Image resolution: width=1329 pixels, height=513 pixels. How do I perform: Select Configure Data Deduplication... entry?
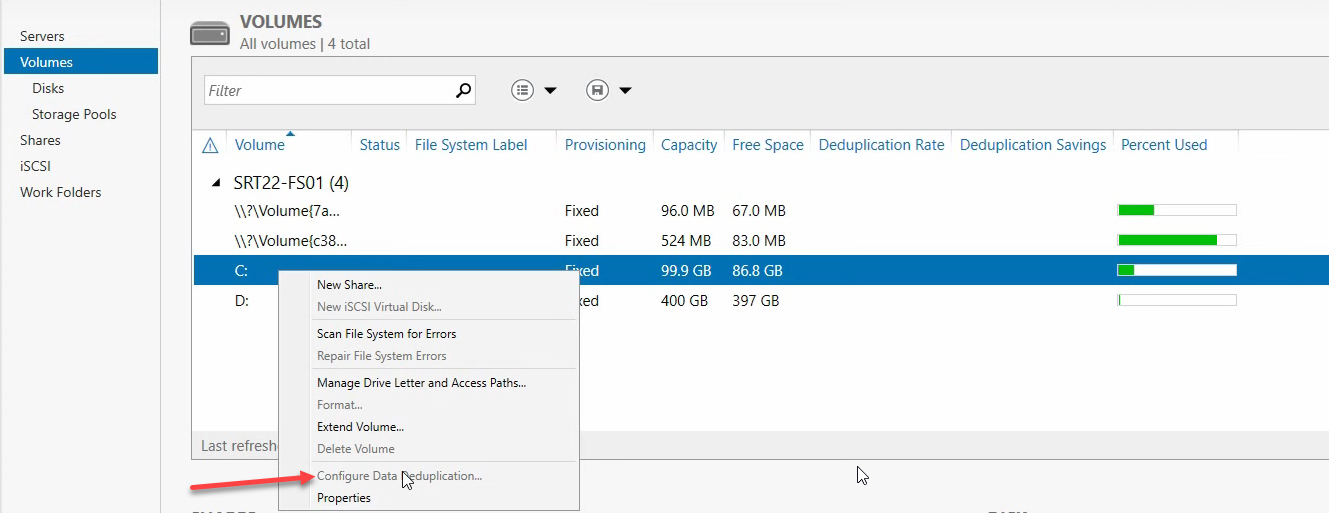click(399, 476)
